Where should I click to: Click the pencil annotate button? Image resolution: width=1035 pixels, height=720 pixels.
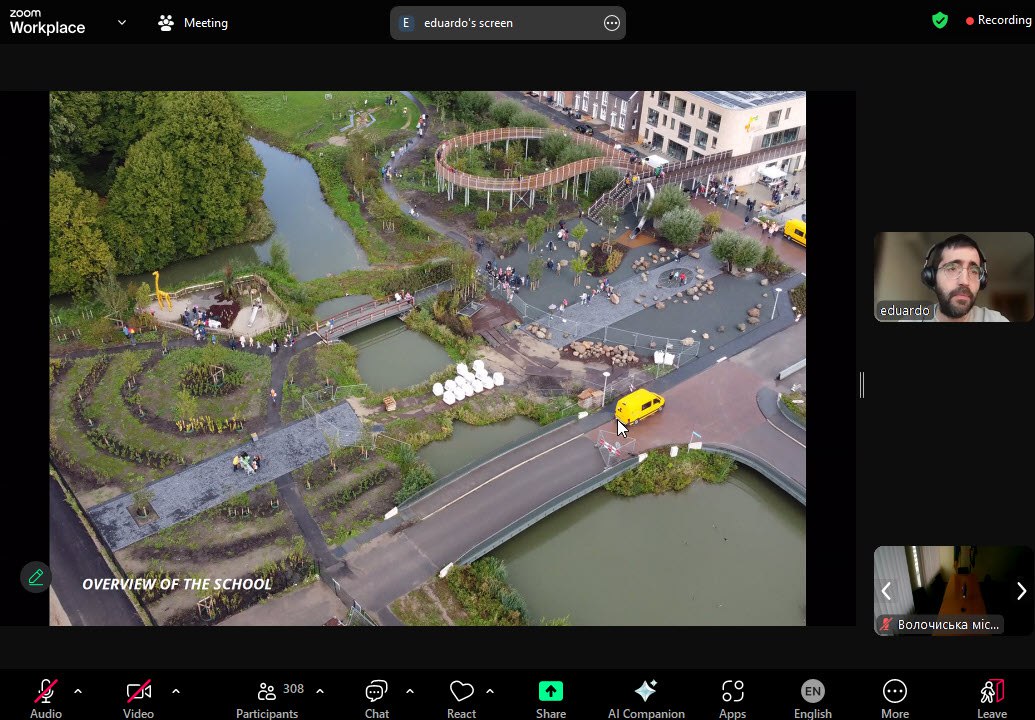35,577
